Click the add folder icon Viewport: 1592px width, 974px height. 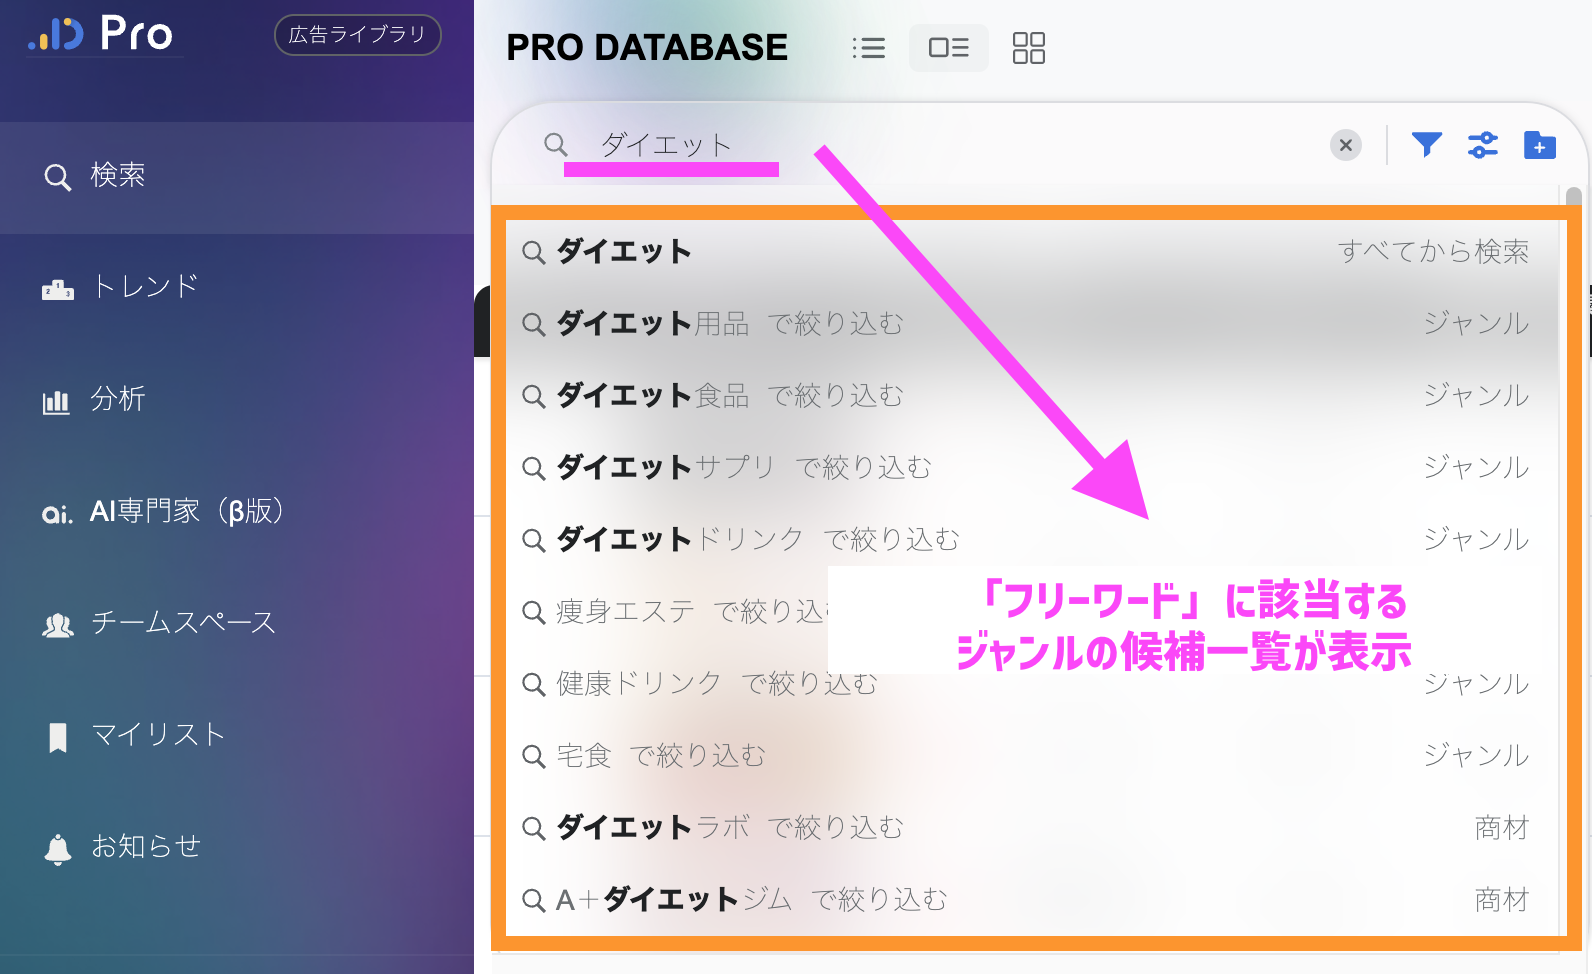pos(1539,145)
